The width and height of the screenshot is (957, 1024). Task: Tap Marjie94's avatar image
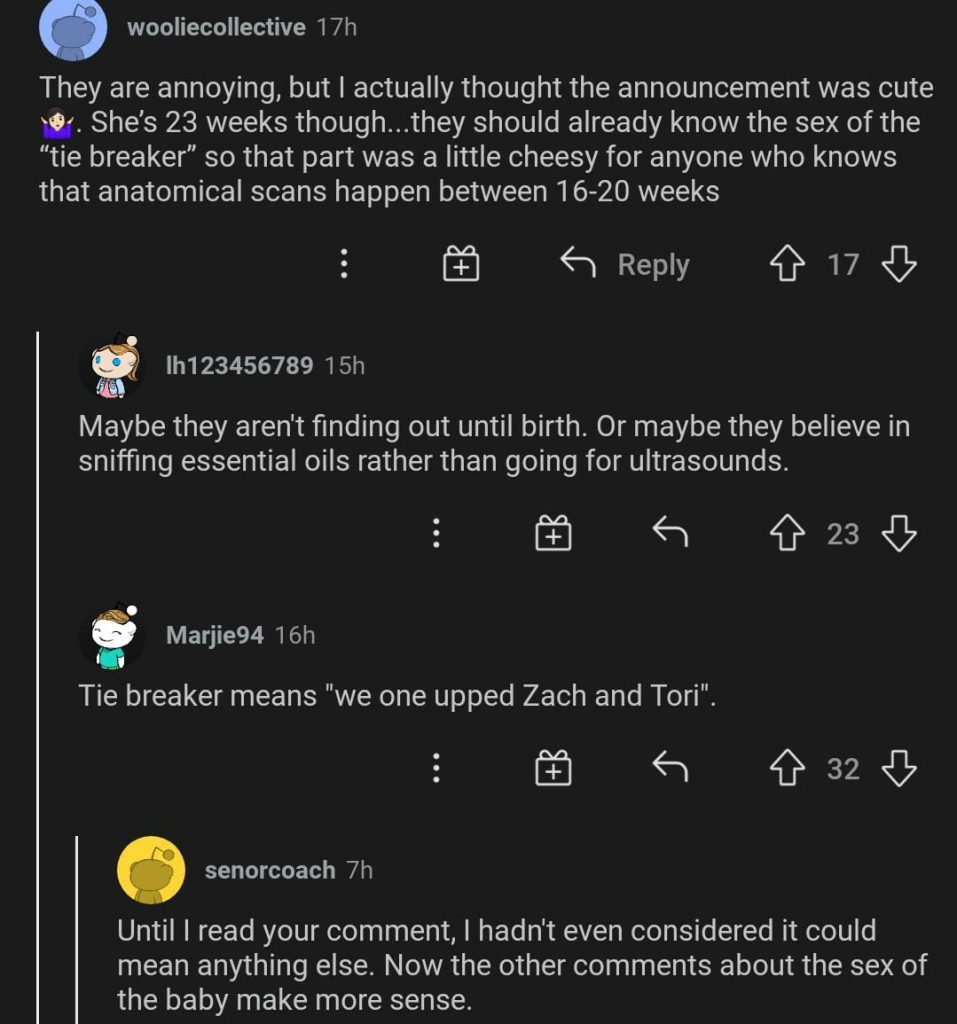112,636
